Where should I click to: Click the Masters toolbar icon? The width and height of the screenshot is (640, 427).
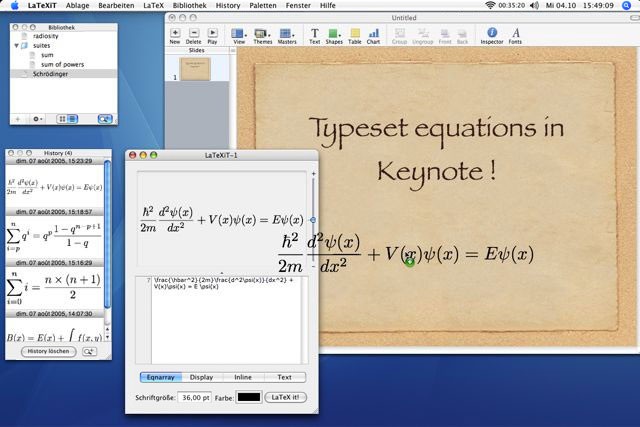pyautogui.click(x=286, y=33)
